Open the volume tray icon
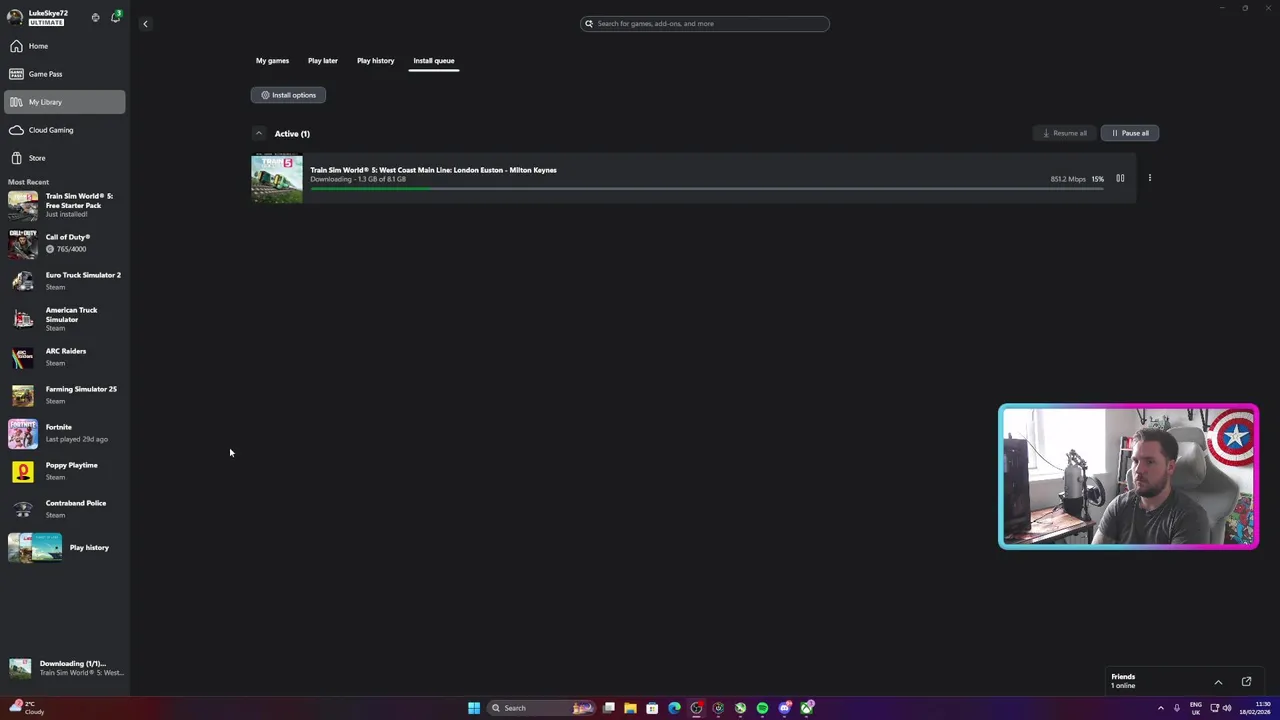The height and width of the screenshot is (720, 1280). (x=1227, y=708)
